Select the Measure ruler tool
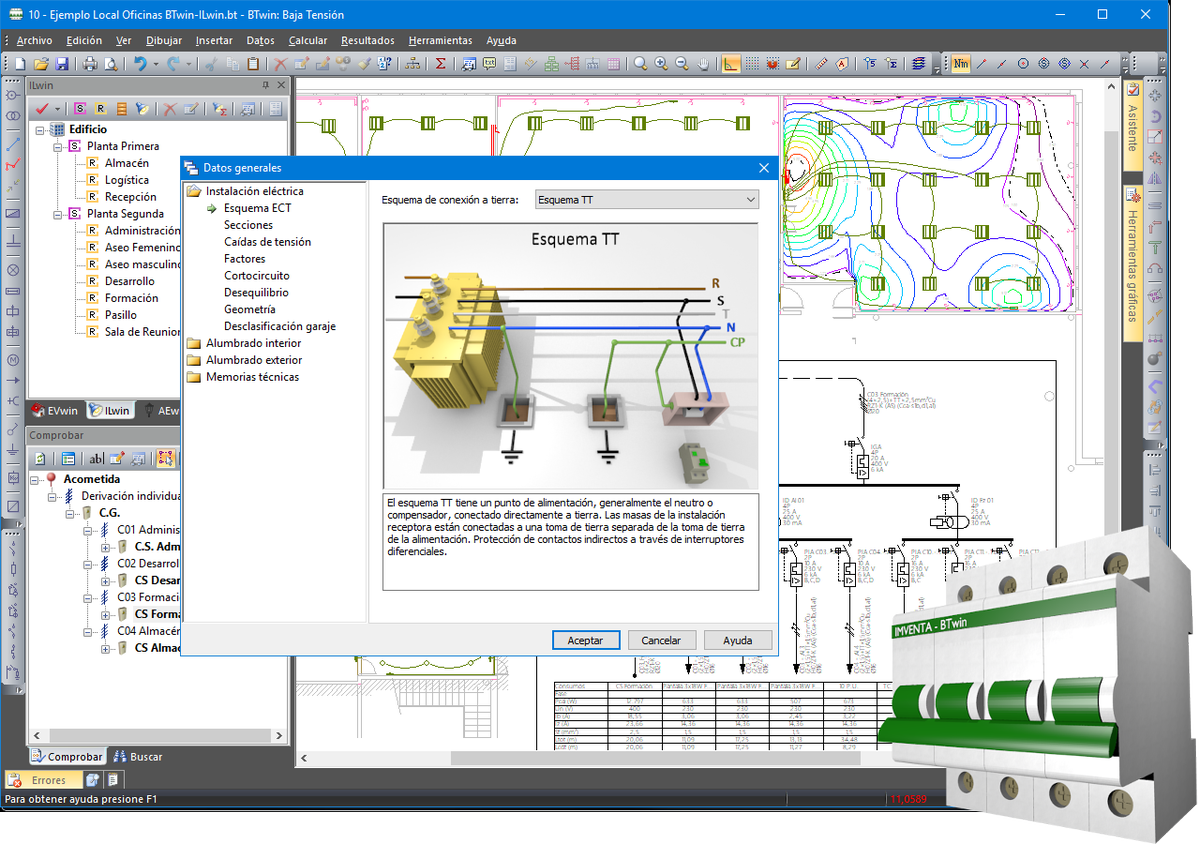 (821, 64)
